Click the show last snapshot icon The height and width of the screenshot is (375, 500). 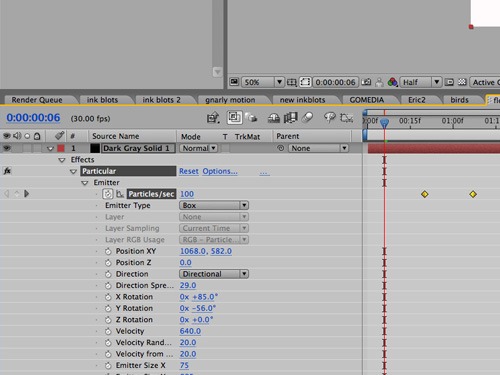[379, 82]
